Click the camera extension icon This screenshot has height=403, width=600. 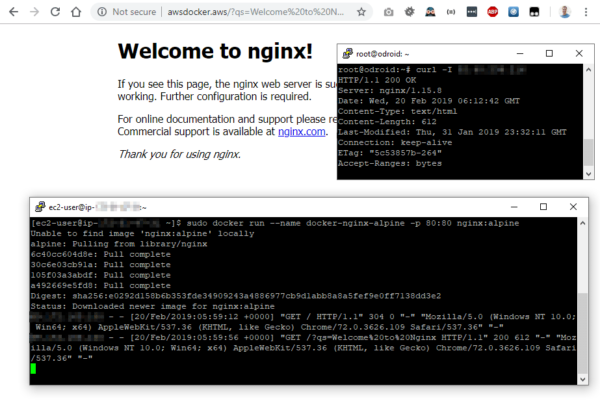tap(388, 12)
